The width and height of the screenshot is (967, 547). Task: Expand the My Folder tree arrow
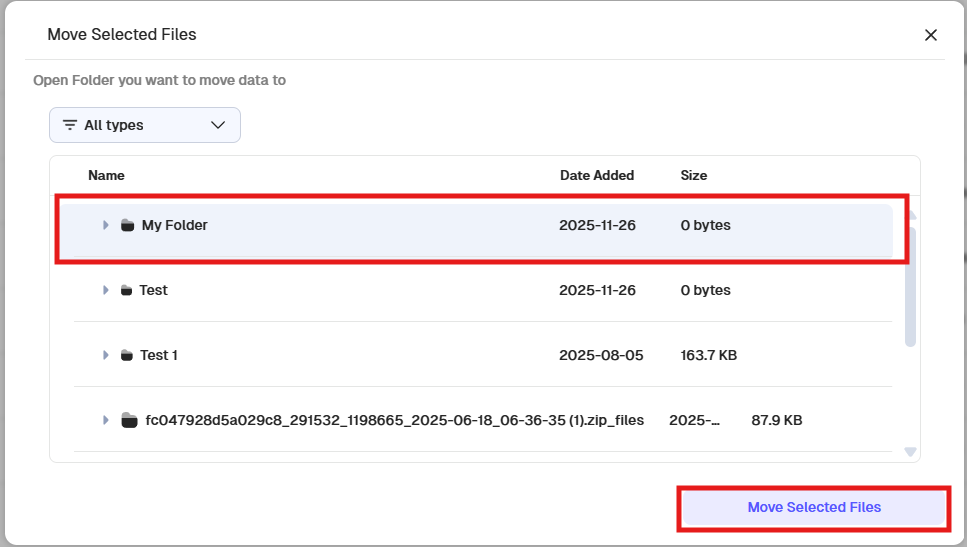pyautogui.click(x=106, y=226)
